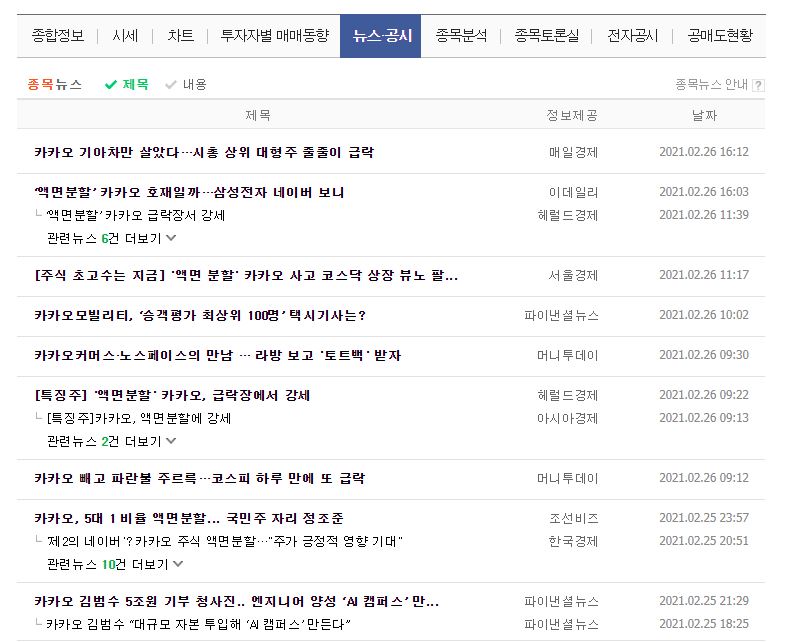Viewport: 785px width, 642px height.
Task: Open article [주식 초고수는 지금] '액면 분할' 카카오
Action: coord(246,275)
